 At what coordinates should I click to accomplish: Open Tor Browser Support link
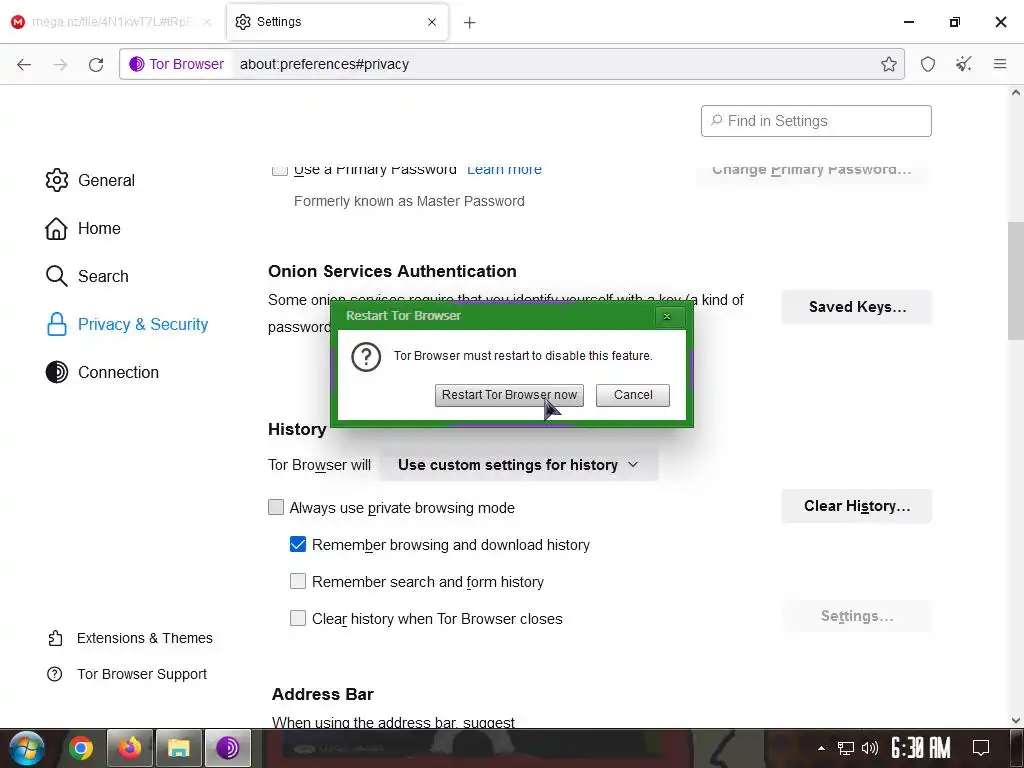(x=127, y=674)
